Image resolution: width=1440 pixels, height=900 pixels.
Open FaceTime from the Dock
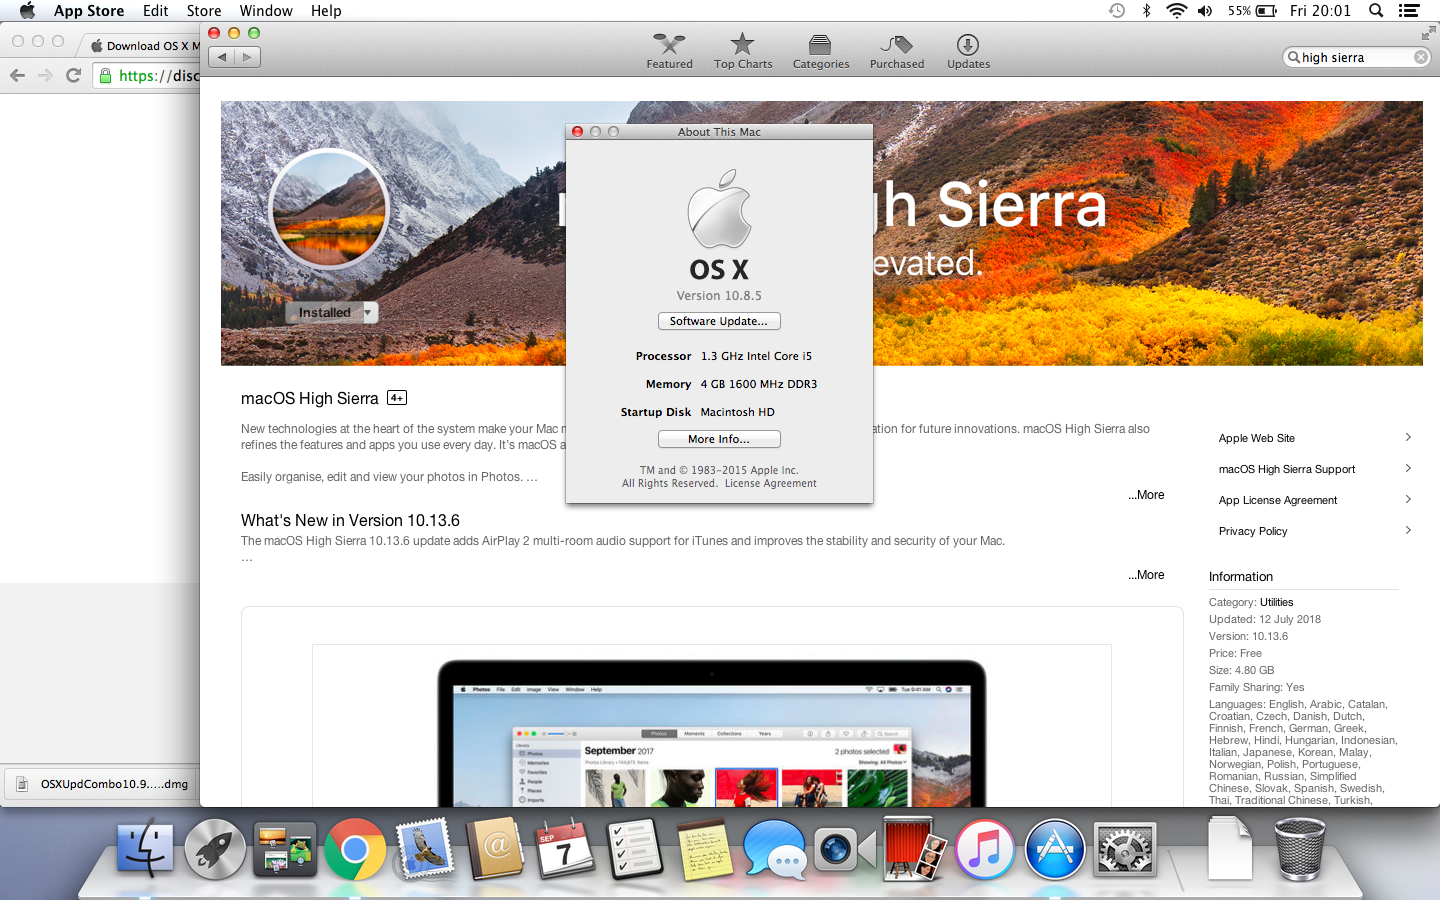click(x=845, y=850)
